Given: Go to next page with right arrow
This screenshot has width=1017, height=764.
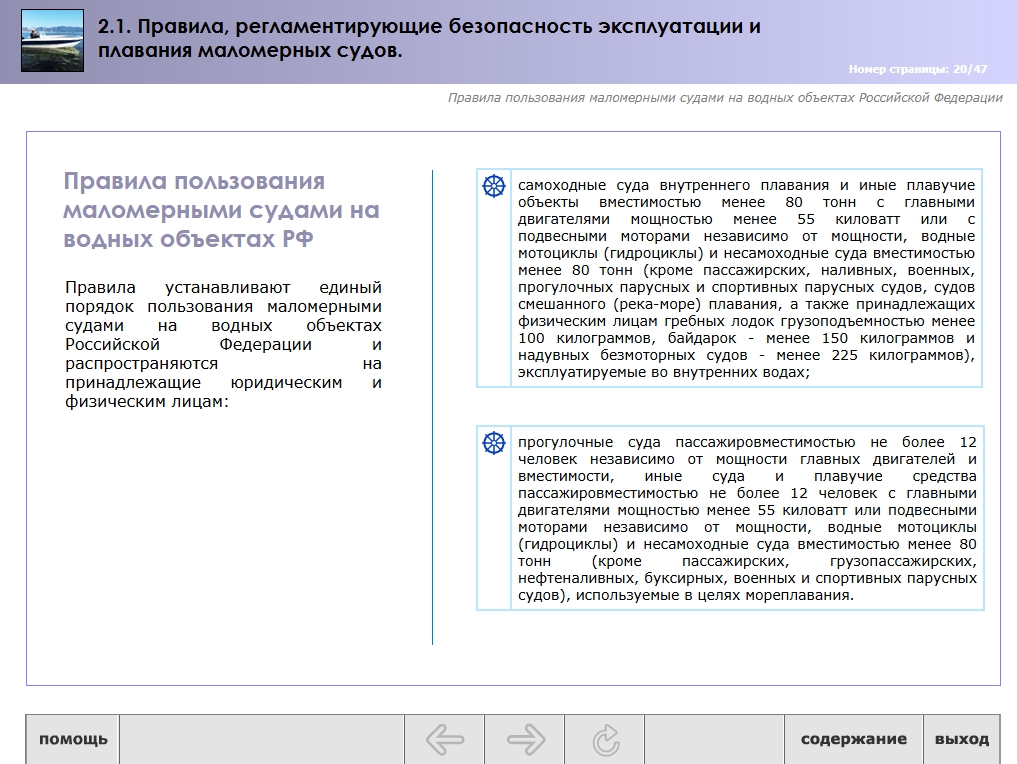Looking at the screenshot, I should [525, 740].
